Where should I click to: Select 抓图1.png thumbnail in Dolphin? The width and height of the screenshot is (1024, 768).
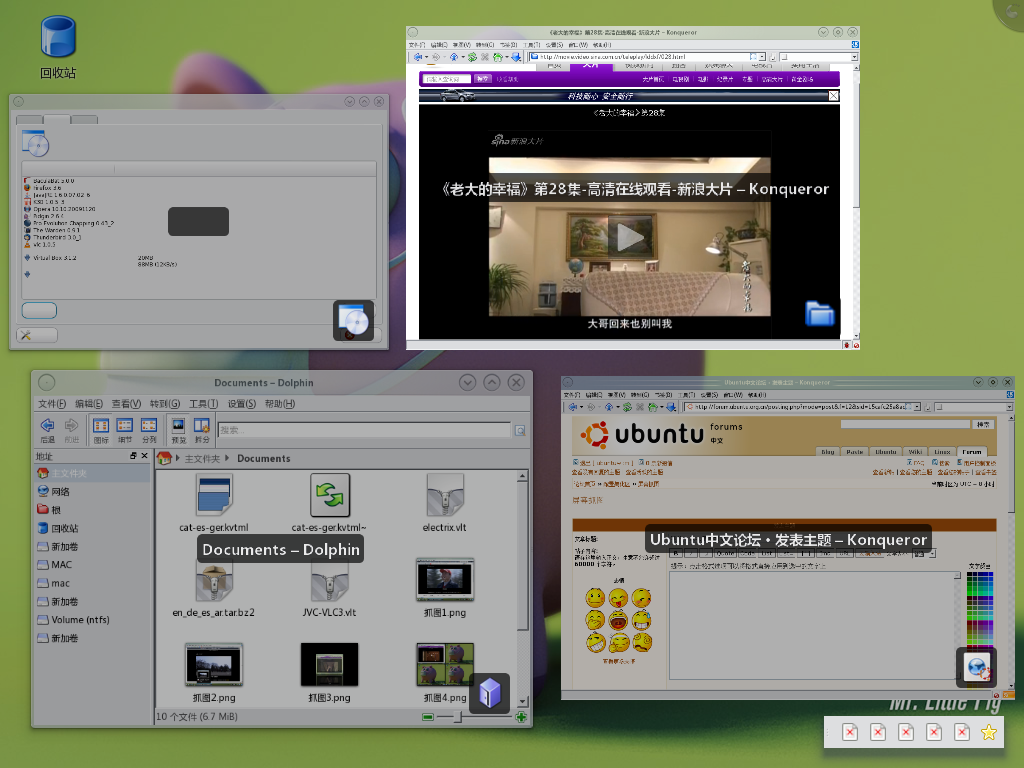coord(445,588)
